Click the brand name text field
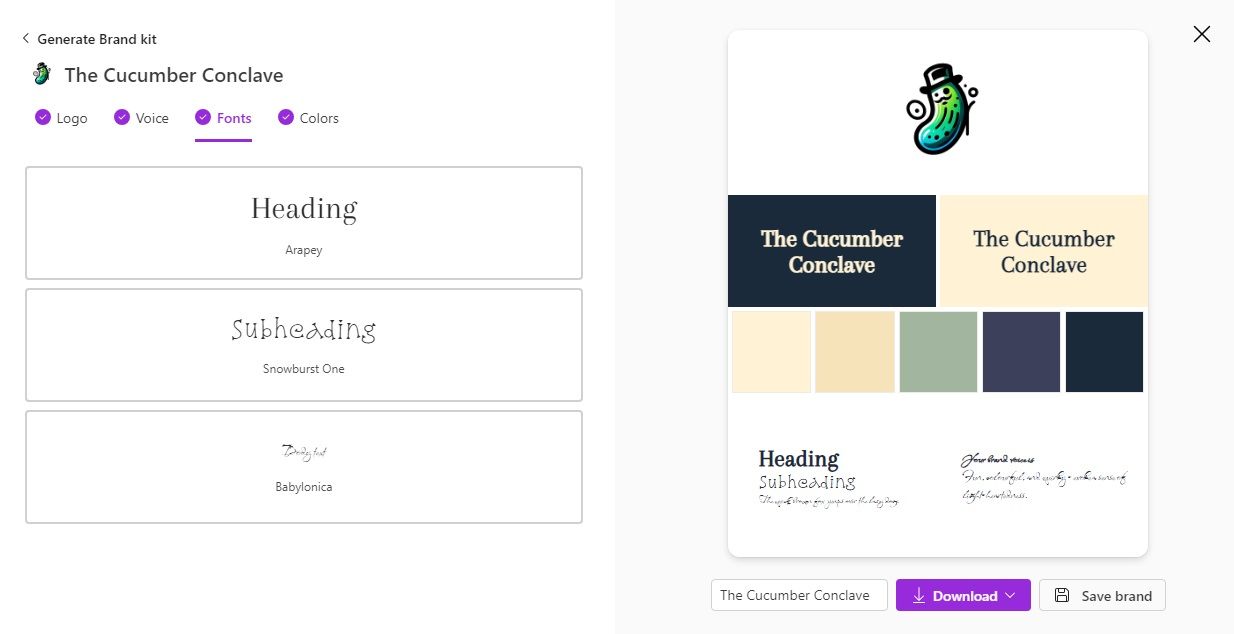Image resolution: width=1234 pixels, height=634 pixels. tap(799, 595)
